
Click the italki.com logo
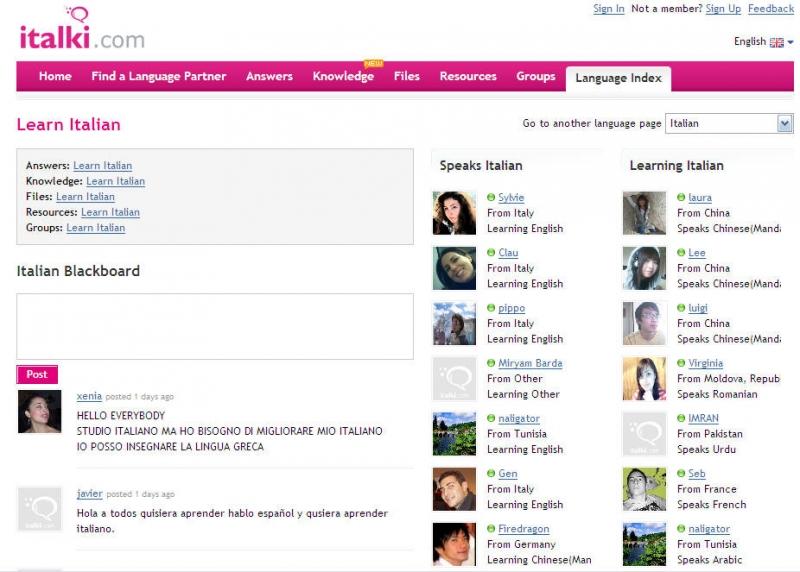coord(82,31)
